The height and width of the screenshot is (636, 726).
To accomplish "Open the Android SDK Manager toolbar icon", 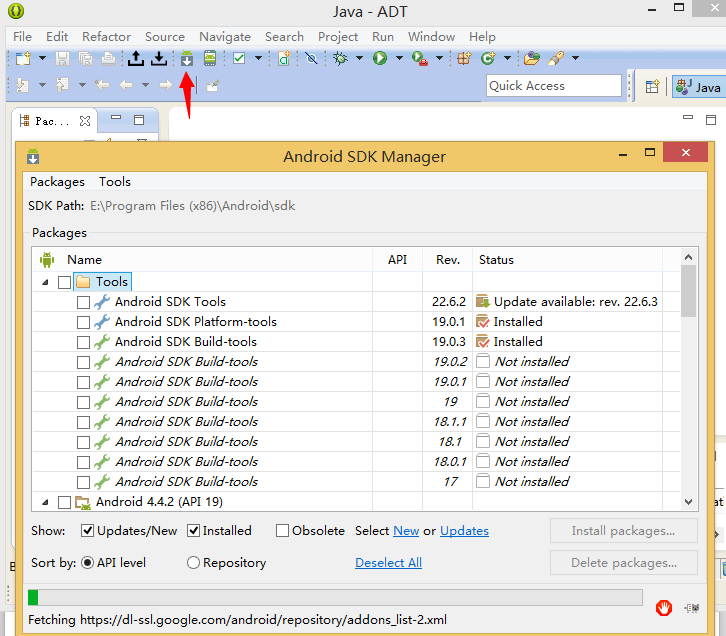I will (x=187, y=58).
